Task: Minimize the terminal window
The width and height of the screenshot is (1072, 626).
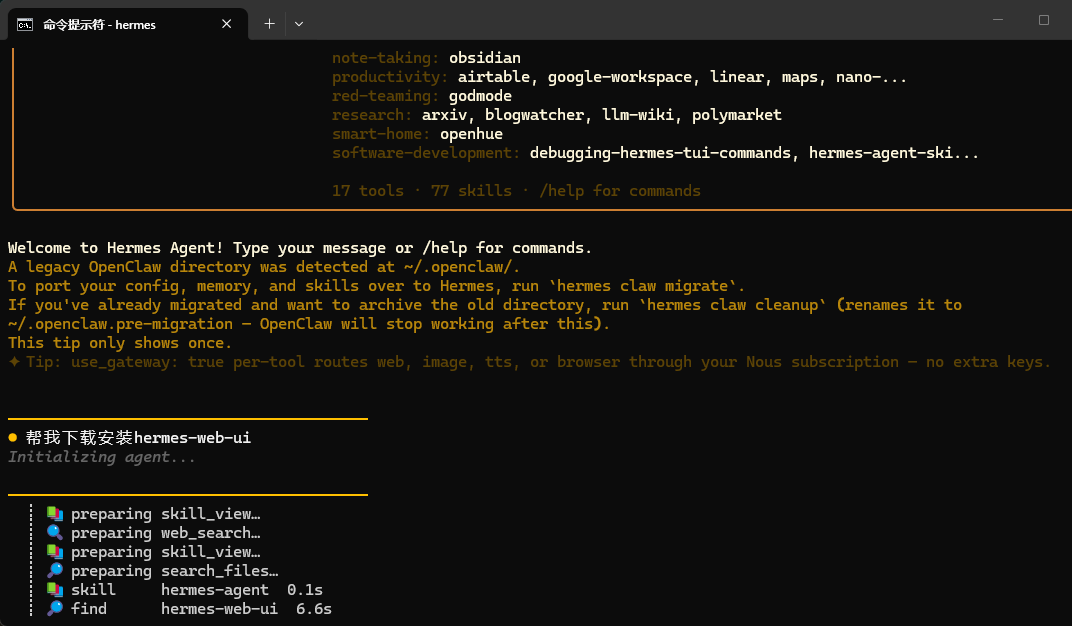Action: click(x=997, y=20)
